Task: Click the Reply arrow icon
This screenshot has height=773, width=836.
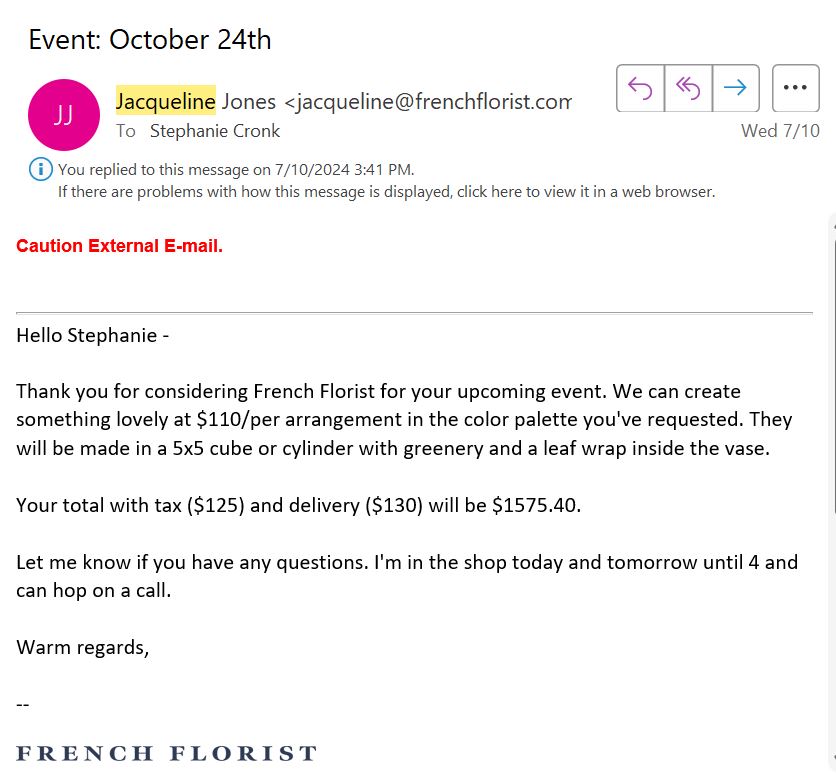Action: tap(640, 88)
